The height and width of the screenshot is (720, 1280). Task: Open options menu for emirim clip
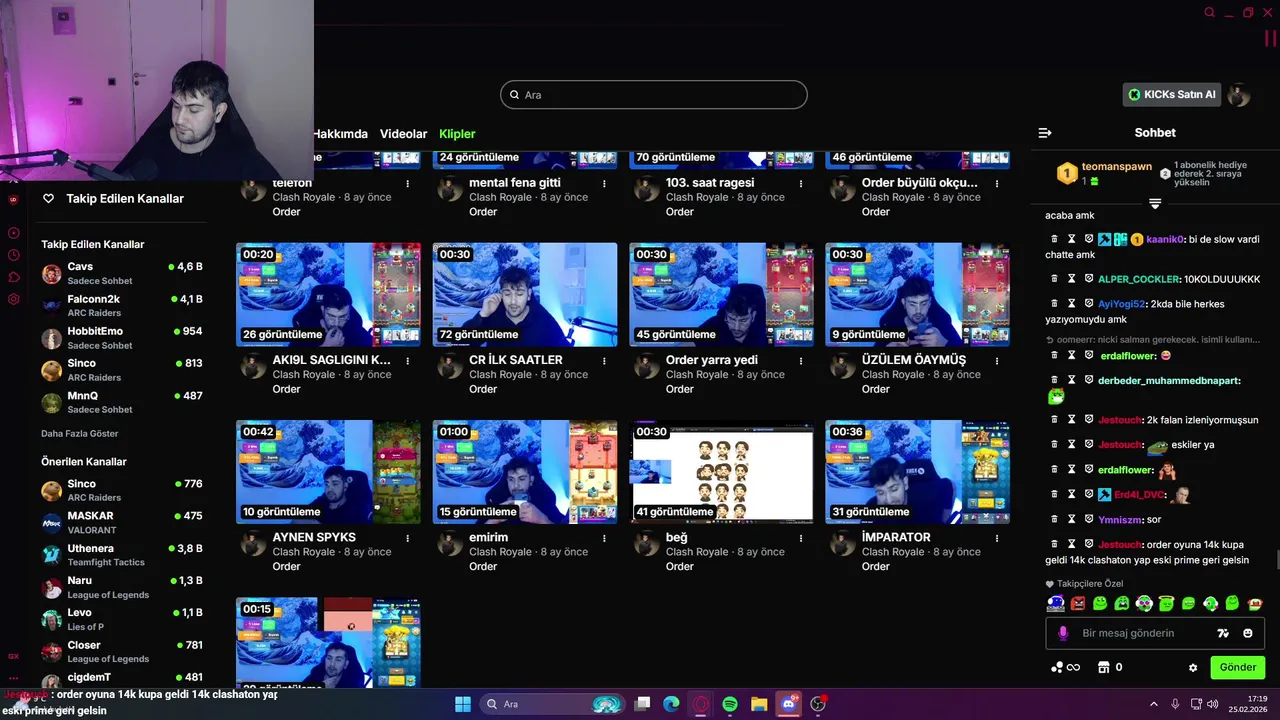[x=604, y=538]
